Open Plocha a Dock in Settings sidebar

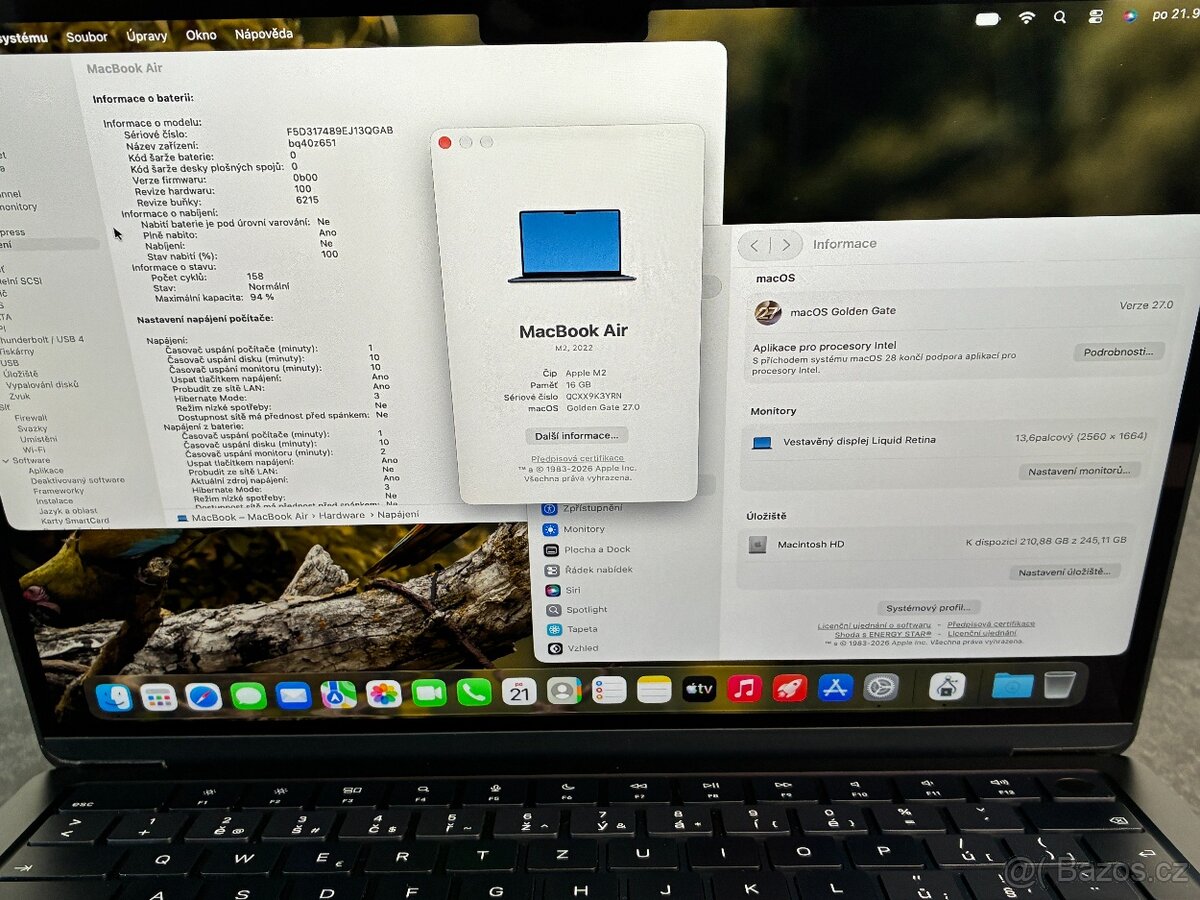597,549
